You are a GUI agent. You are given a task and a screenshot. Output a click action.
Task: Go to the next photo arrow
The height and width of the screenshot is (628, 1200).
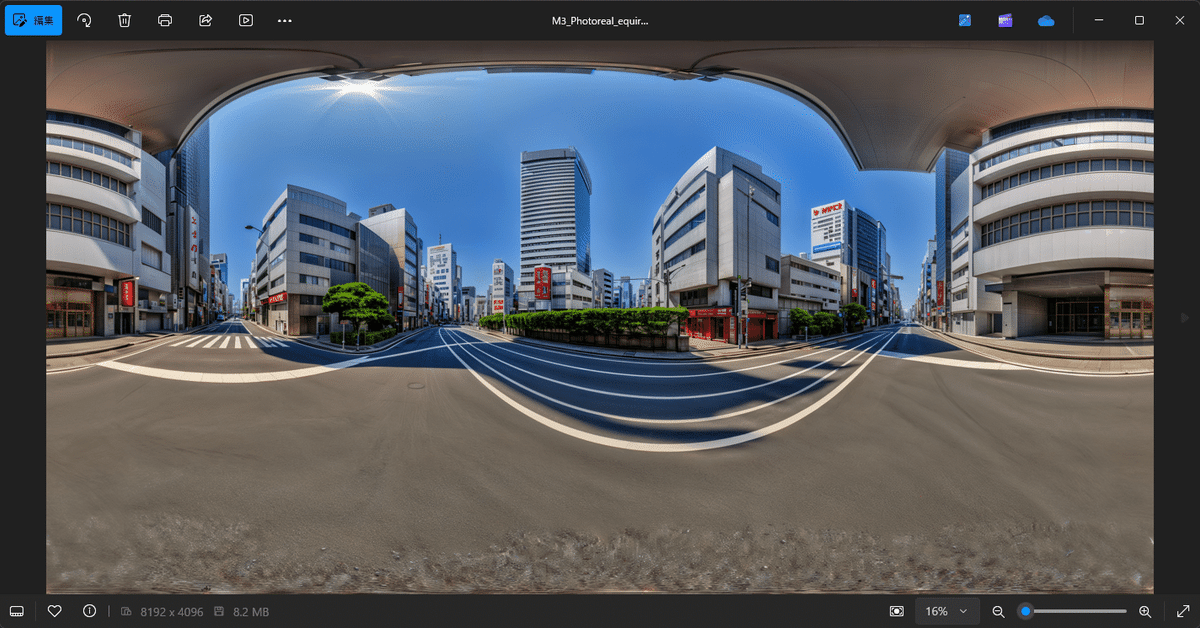tap(1185, 318)
